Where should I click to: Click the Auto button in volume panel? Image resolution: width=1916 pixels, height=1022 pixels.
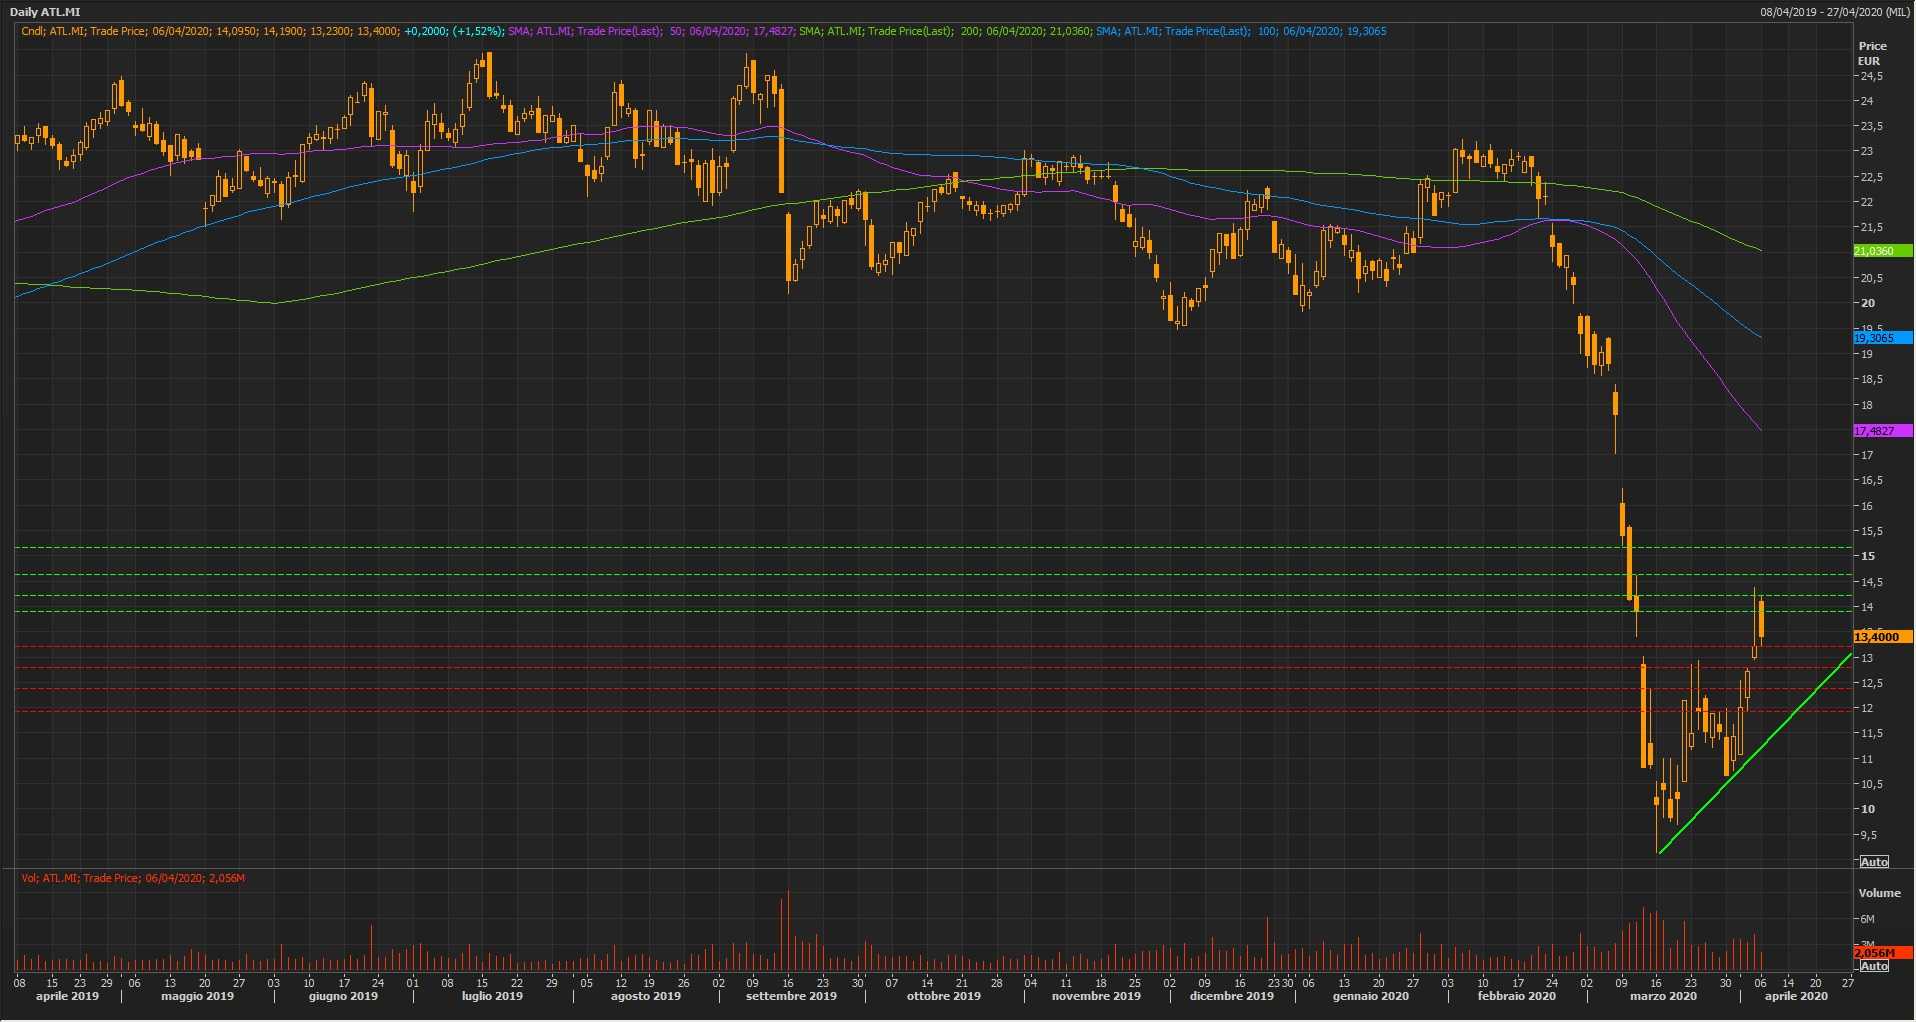(x=1874, y=966)
